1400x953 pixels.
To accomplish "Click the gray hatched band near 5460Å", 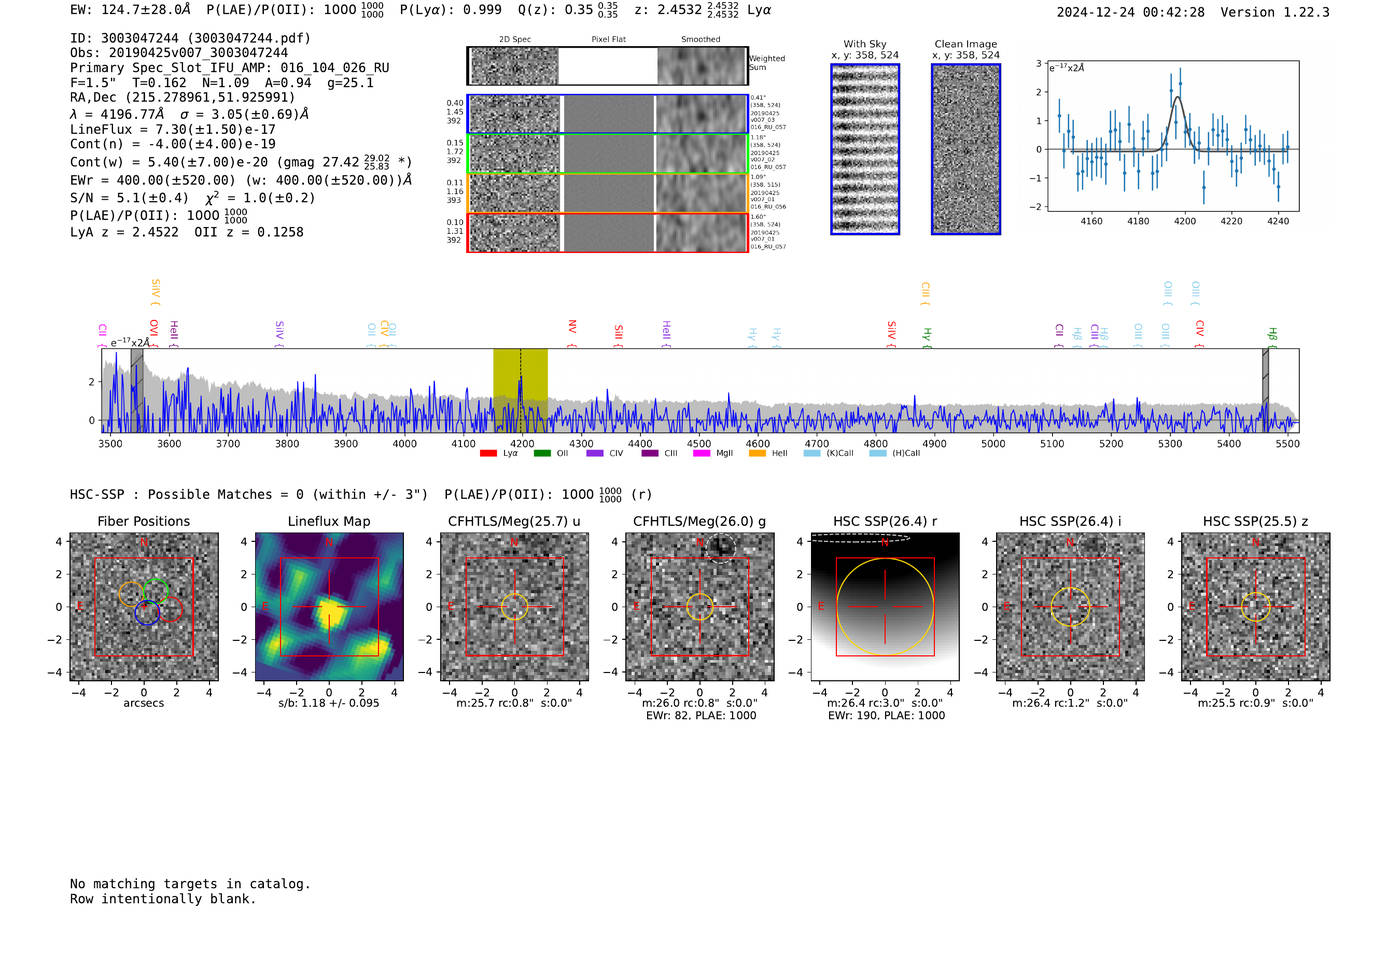I will 1265,390.
